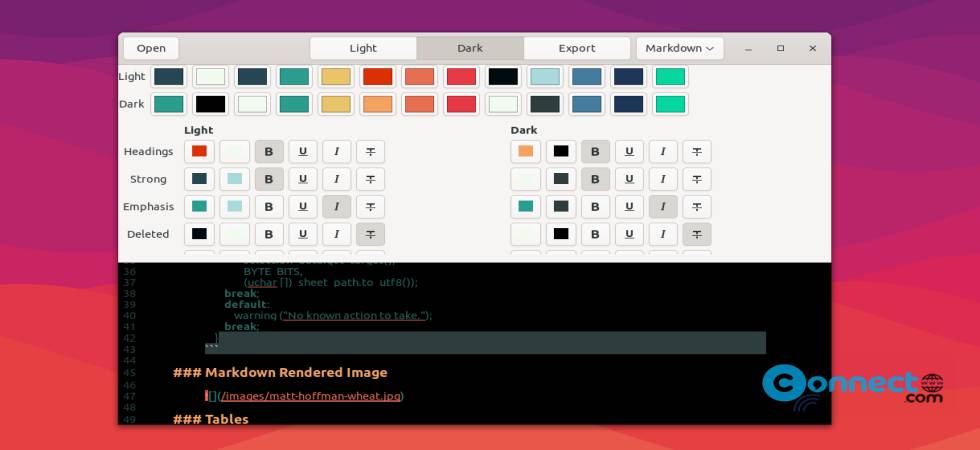Open the Markdown language dropdown
The image size is (980, 450).
(x=679, y=48)
